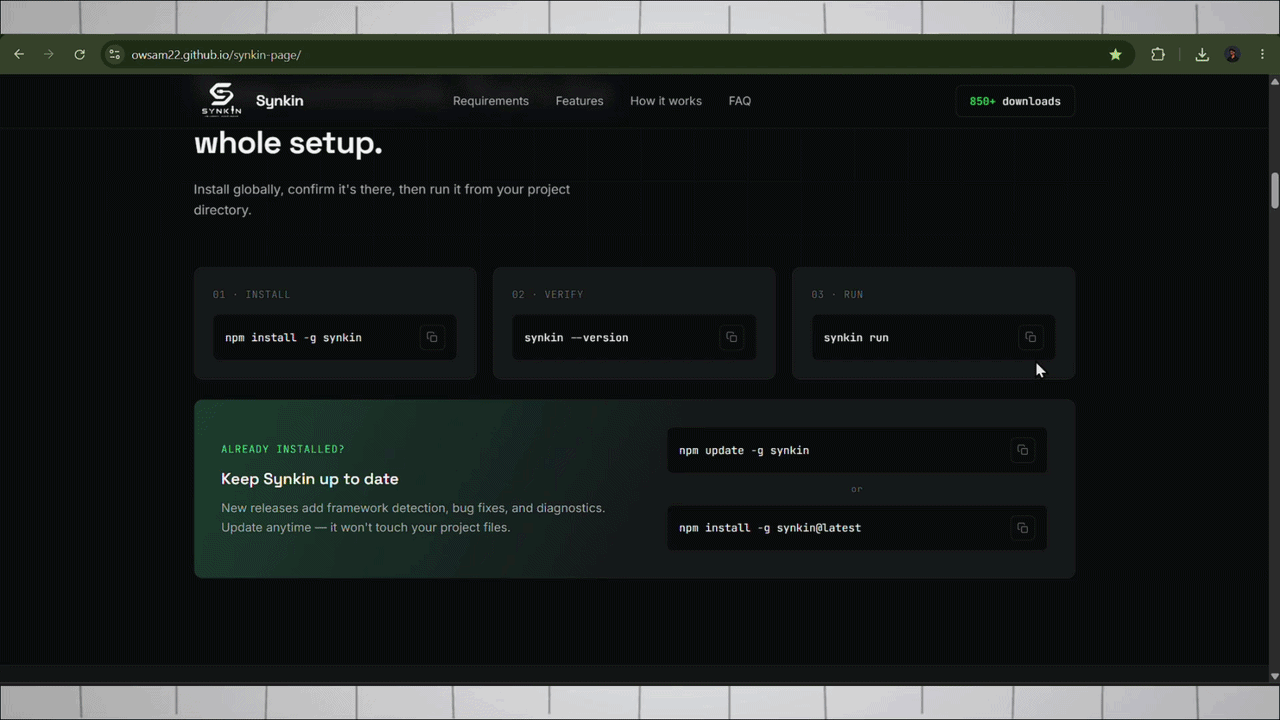This screenshot has width=1280, height=720.
Task: Click the scrollbar down arrow
Action: 1275,676
